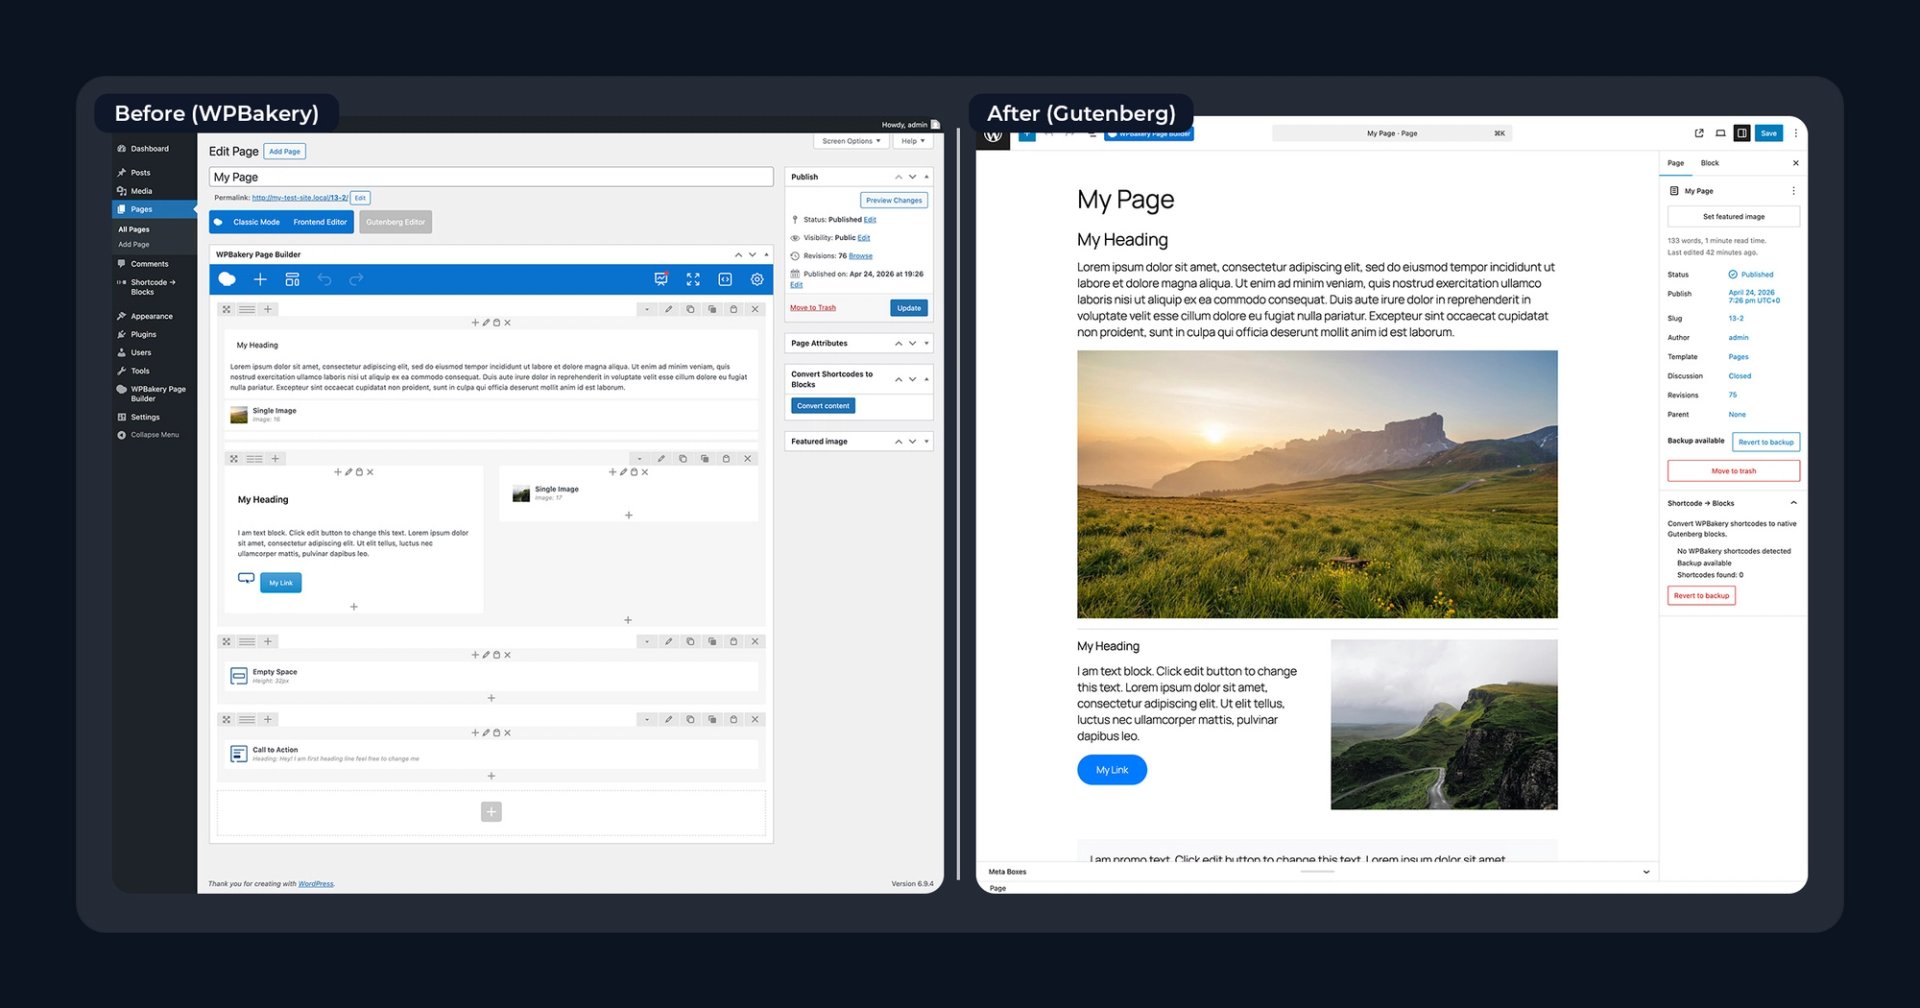Close the Gutenberg settings sidebar
This screenshot has width=1920, height=1008.
click(x=1796, y=163)
